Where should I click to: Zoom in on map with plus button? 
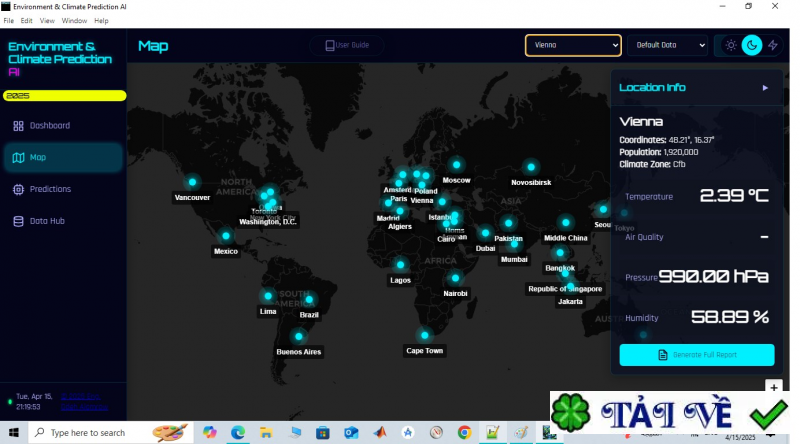pos(772,386)
